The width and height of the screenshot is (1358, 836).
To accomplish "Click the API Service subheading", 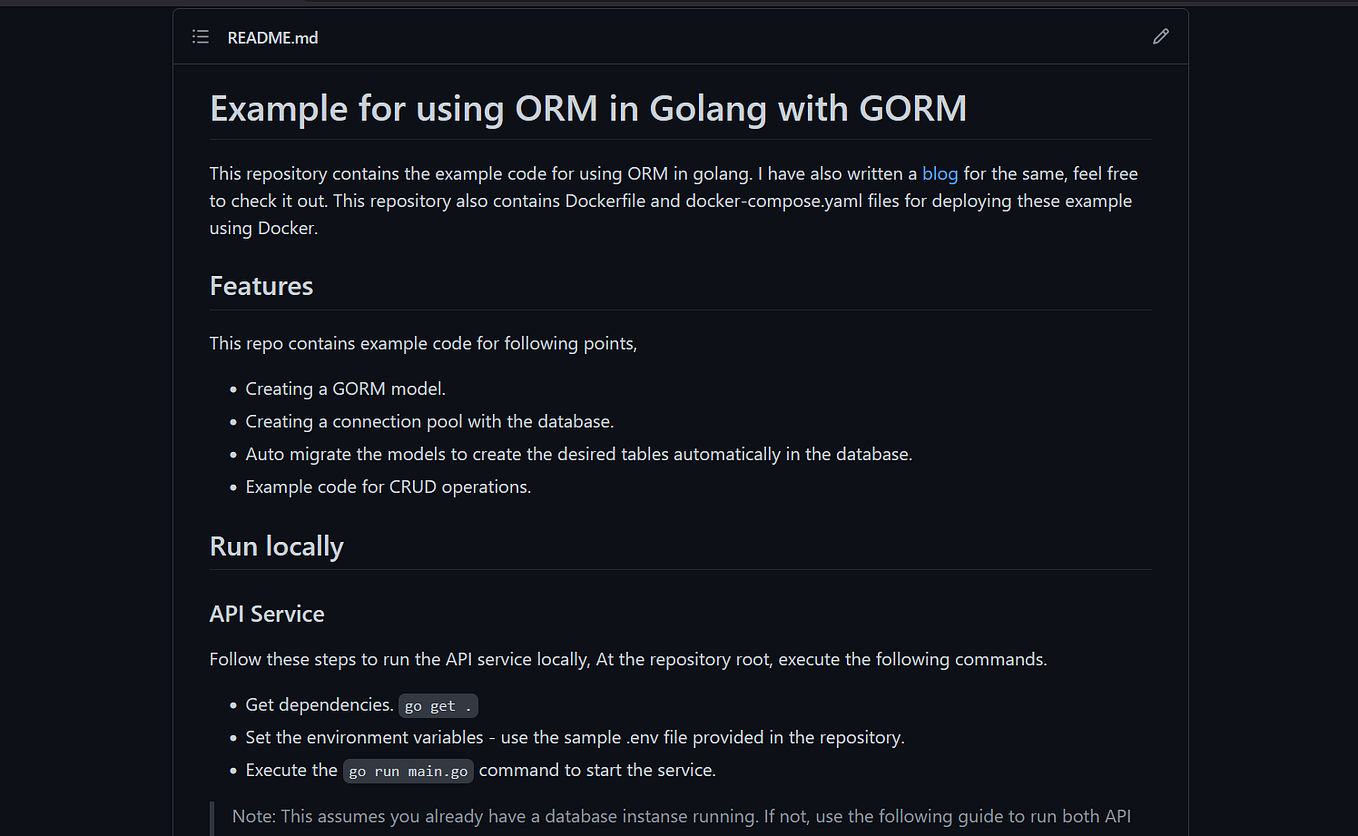I will click(x=267, y=613).
